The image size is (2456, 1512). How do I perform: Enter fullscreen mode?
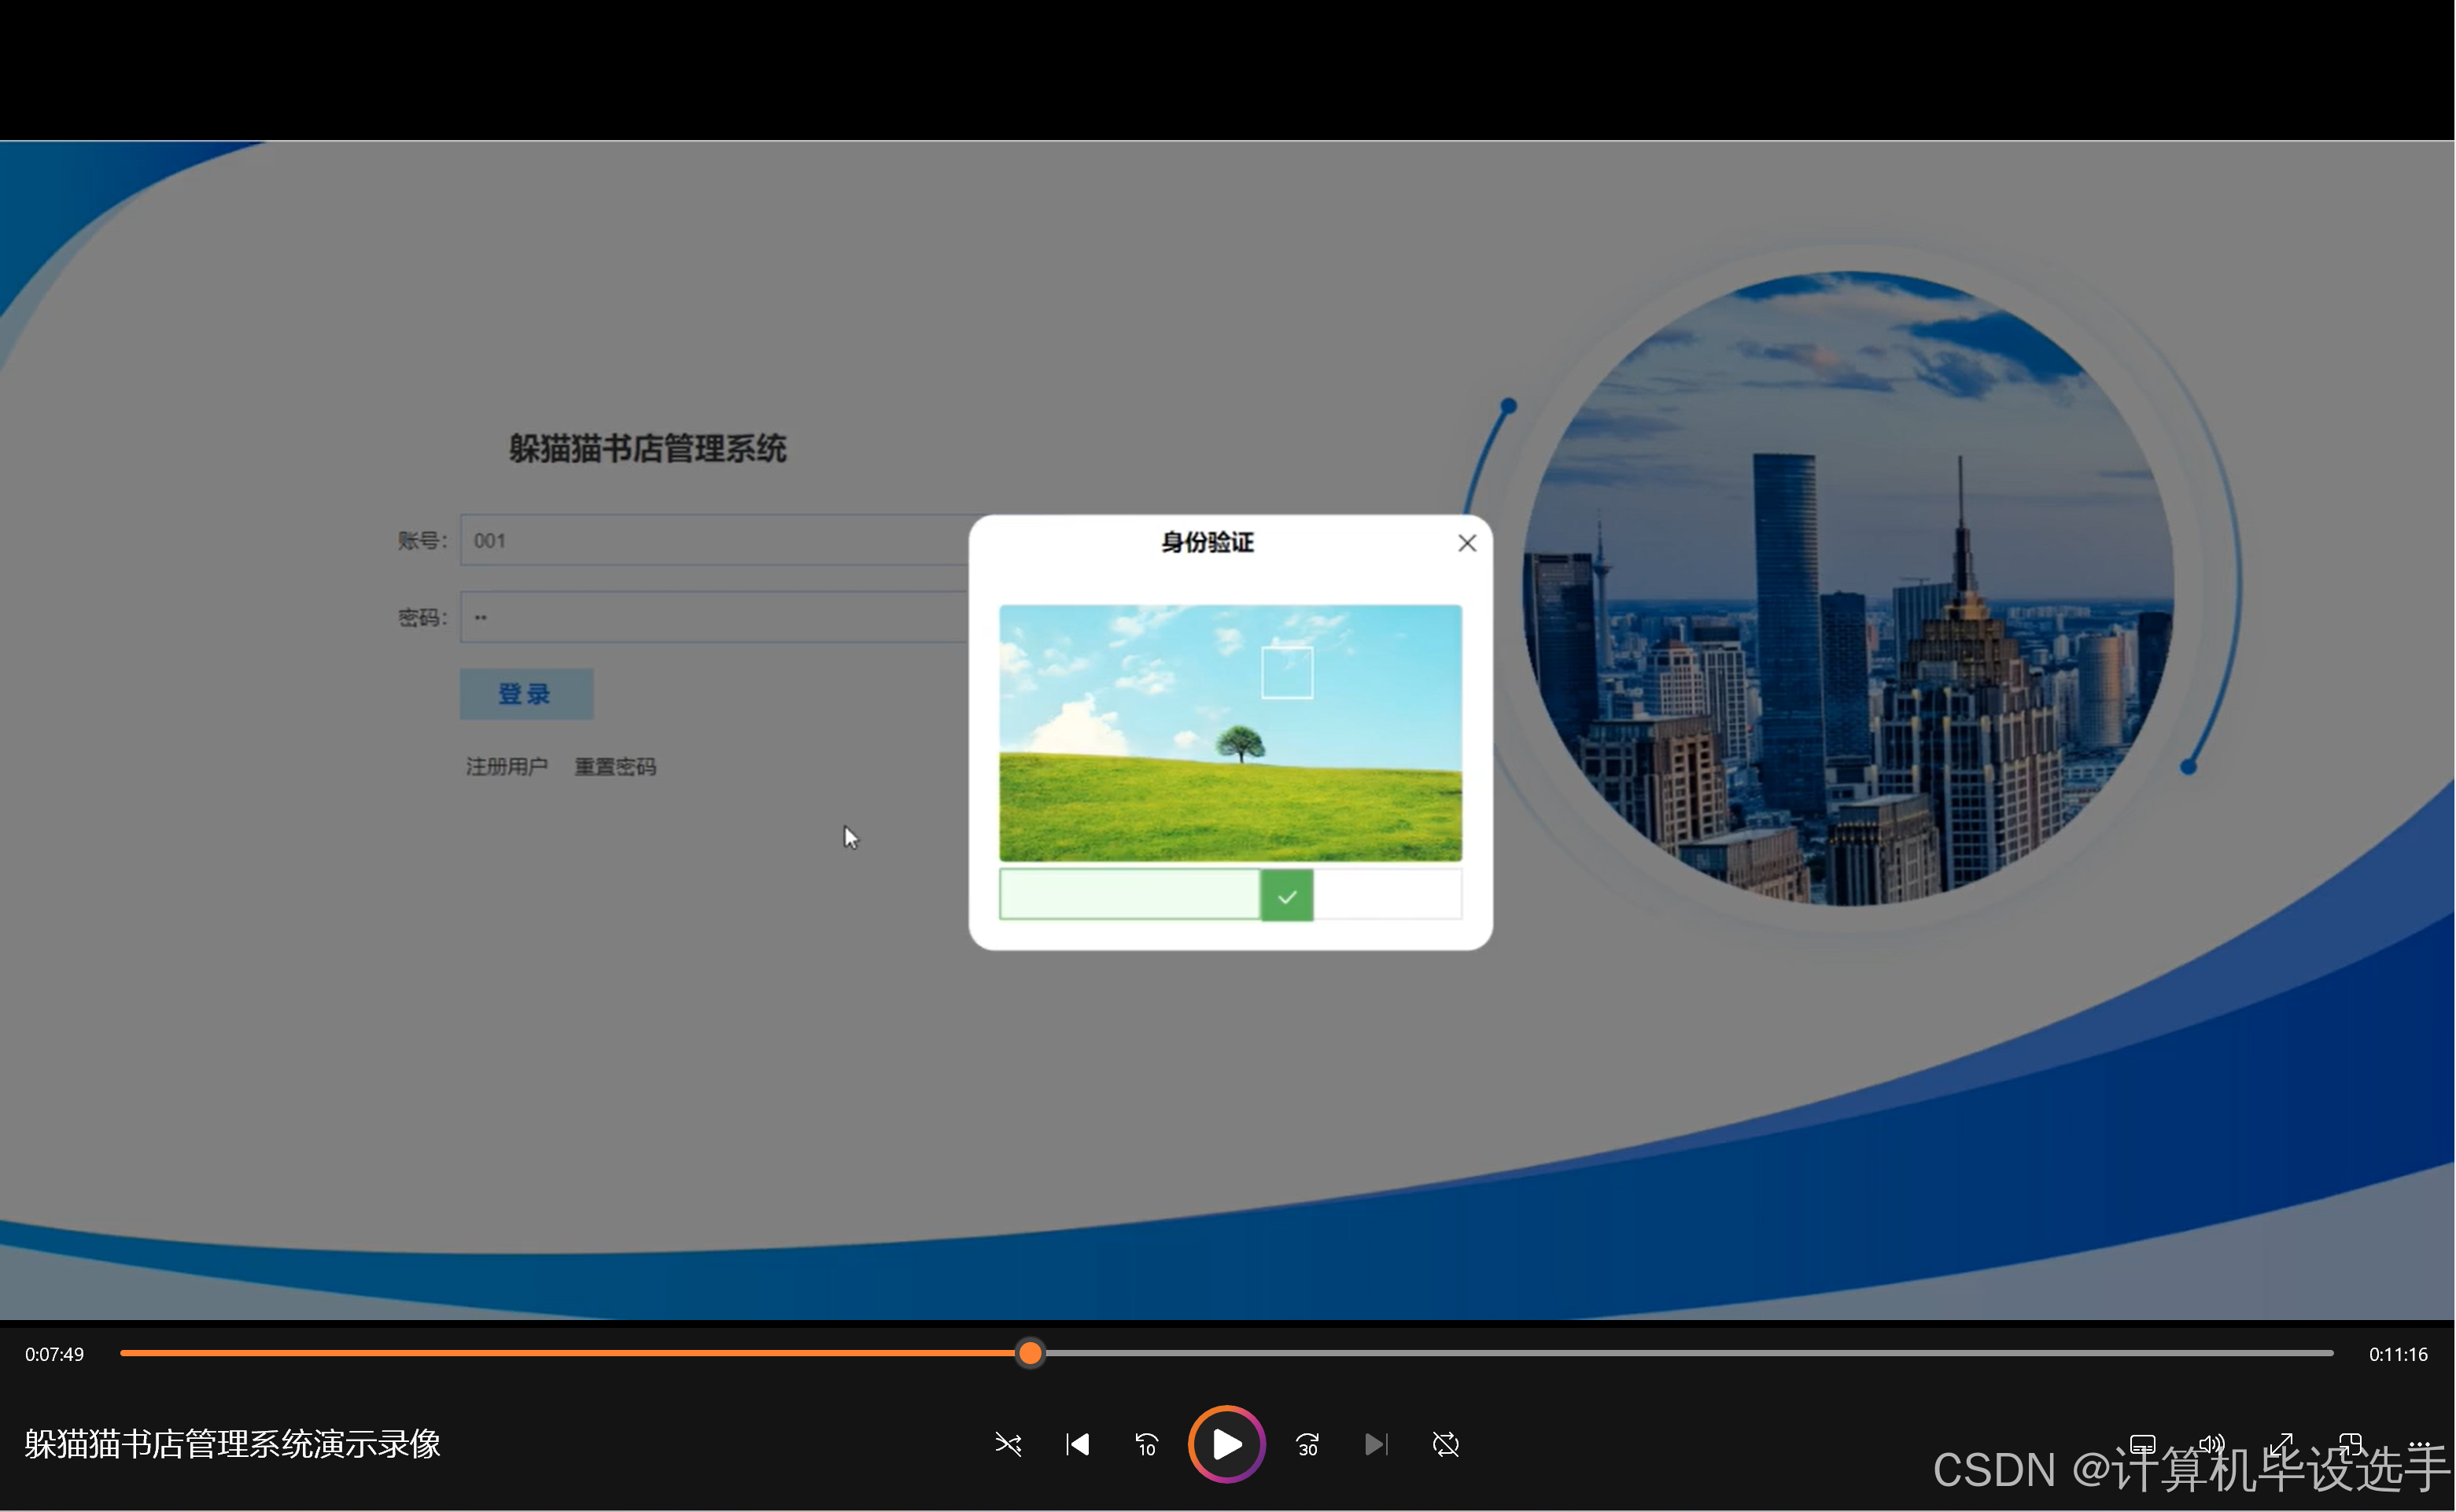point(2281,1444)
